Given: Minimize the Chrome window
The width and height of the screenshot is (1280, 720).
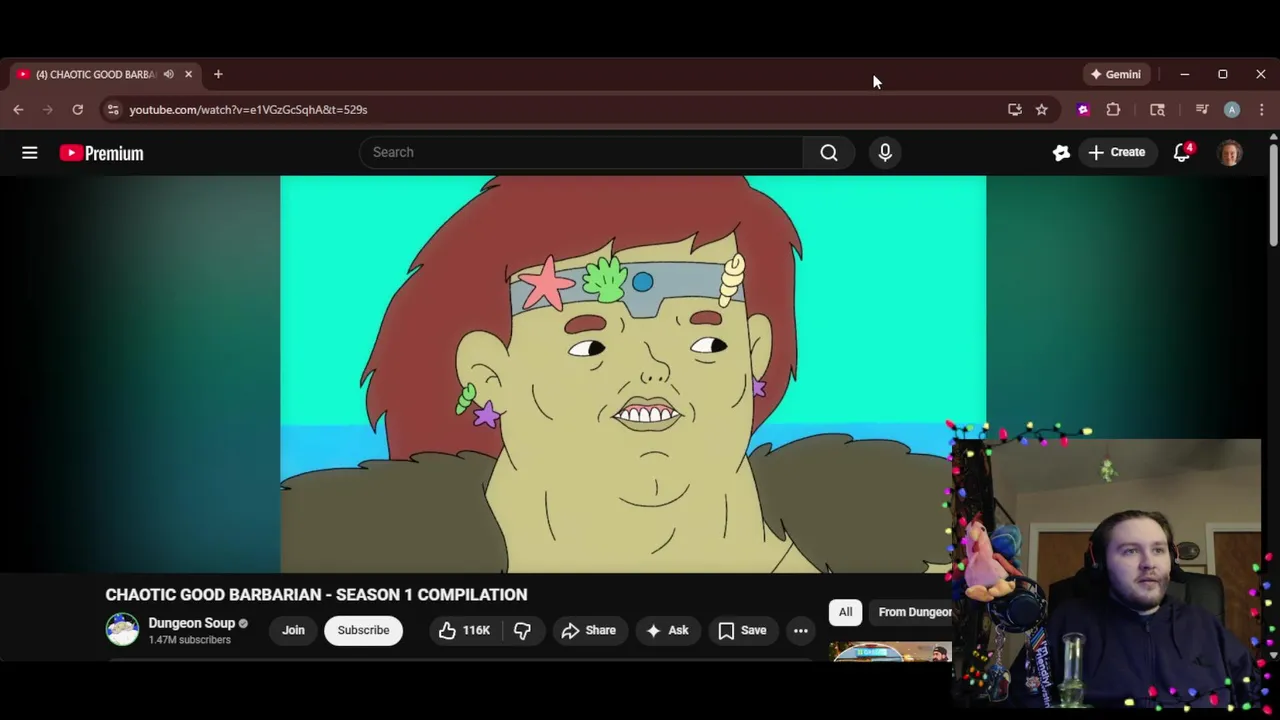Looking at the screenshot, I should (1184, 74).
